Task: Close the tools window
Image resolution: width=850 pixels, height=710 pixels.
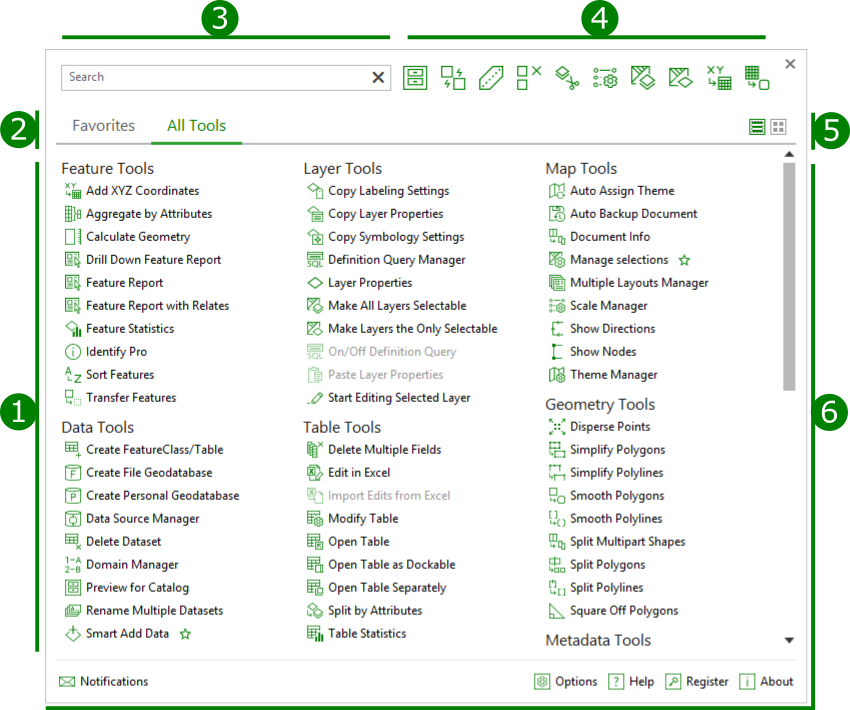Action: [x=790, y=64]
